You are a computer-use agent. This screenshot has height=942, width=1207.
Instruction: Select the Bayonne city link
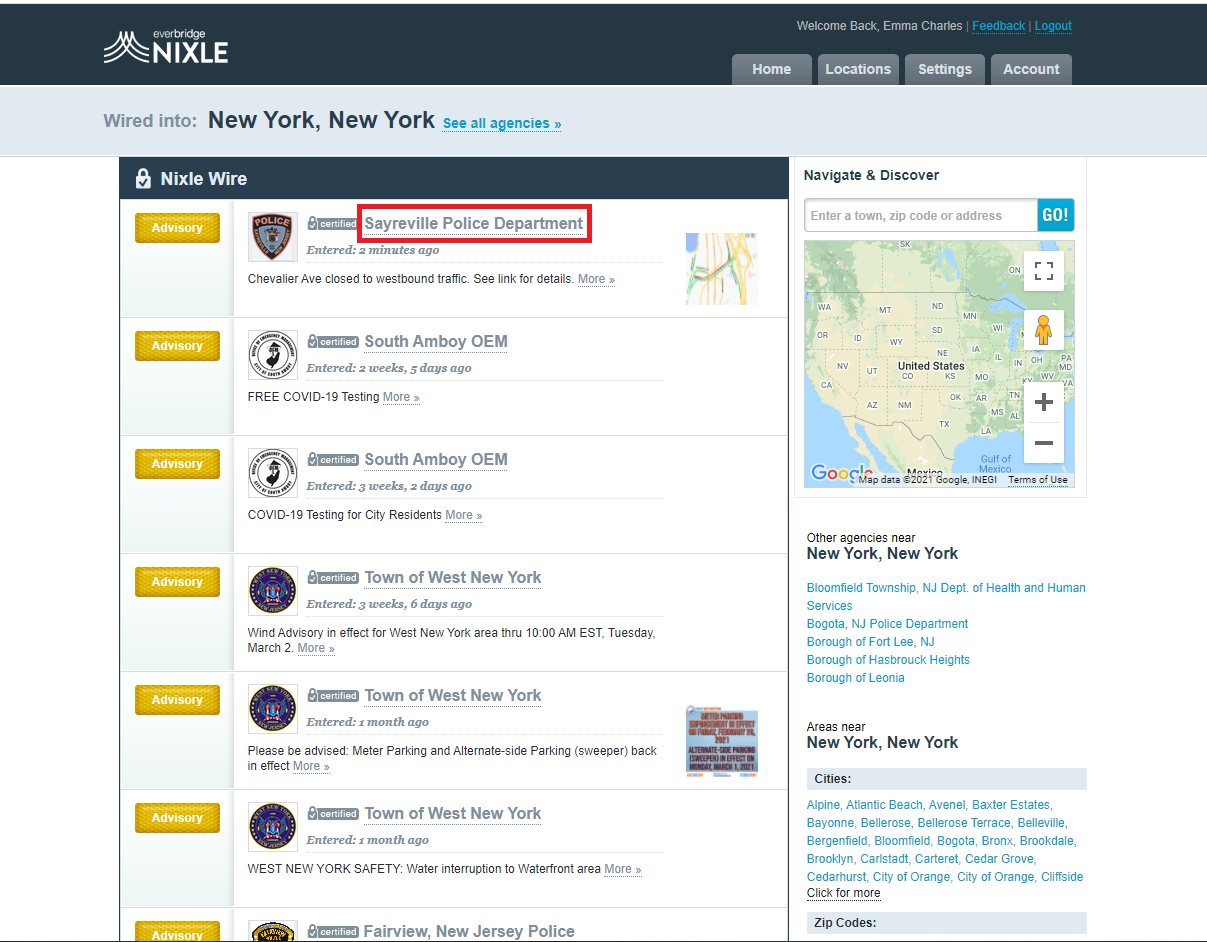pos(830,823)
